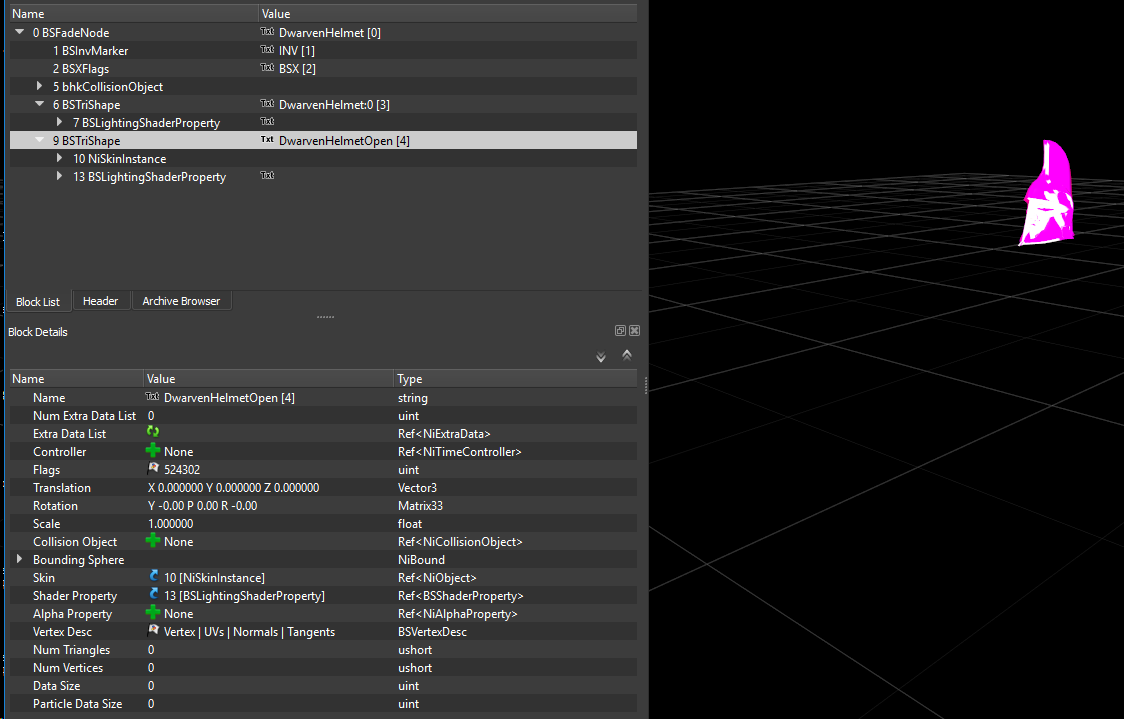Click the magenta helmet model in viewport
This screenshot has height=719, width=1124.
pos(1047,194)
